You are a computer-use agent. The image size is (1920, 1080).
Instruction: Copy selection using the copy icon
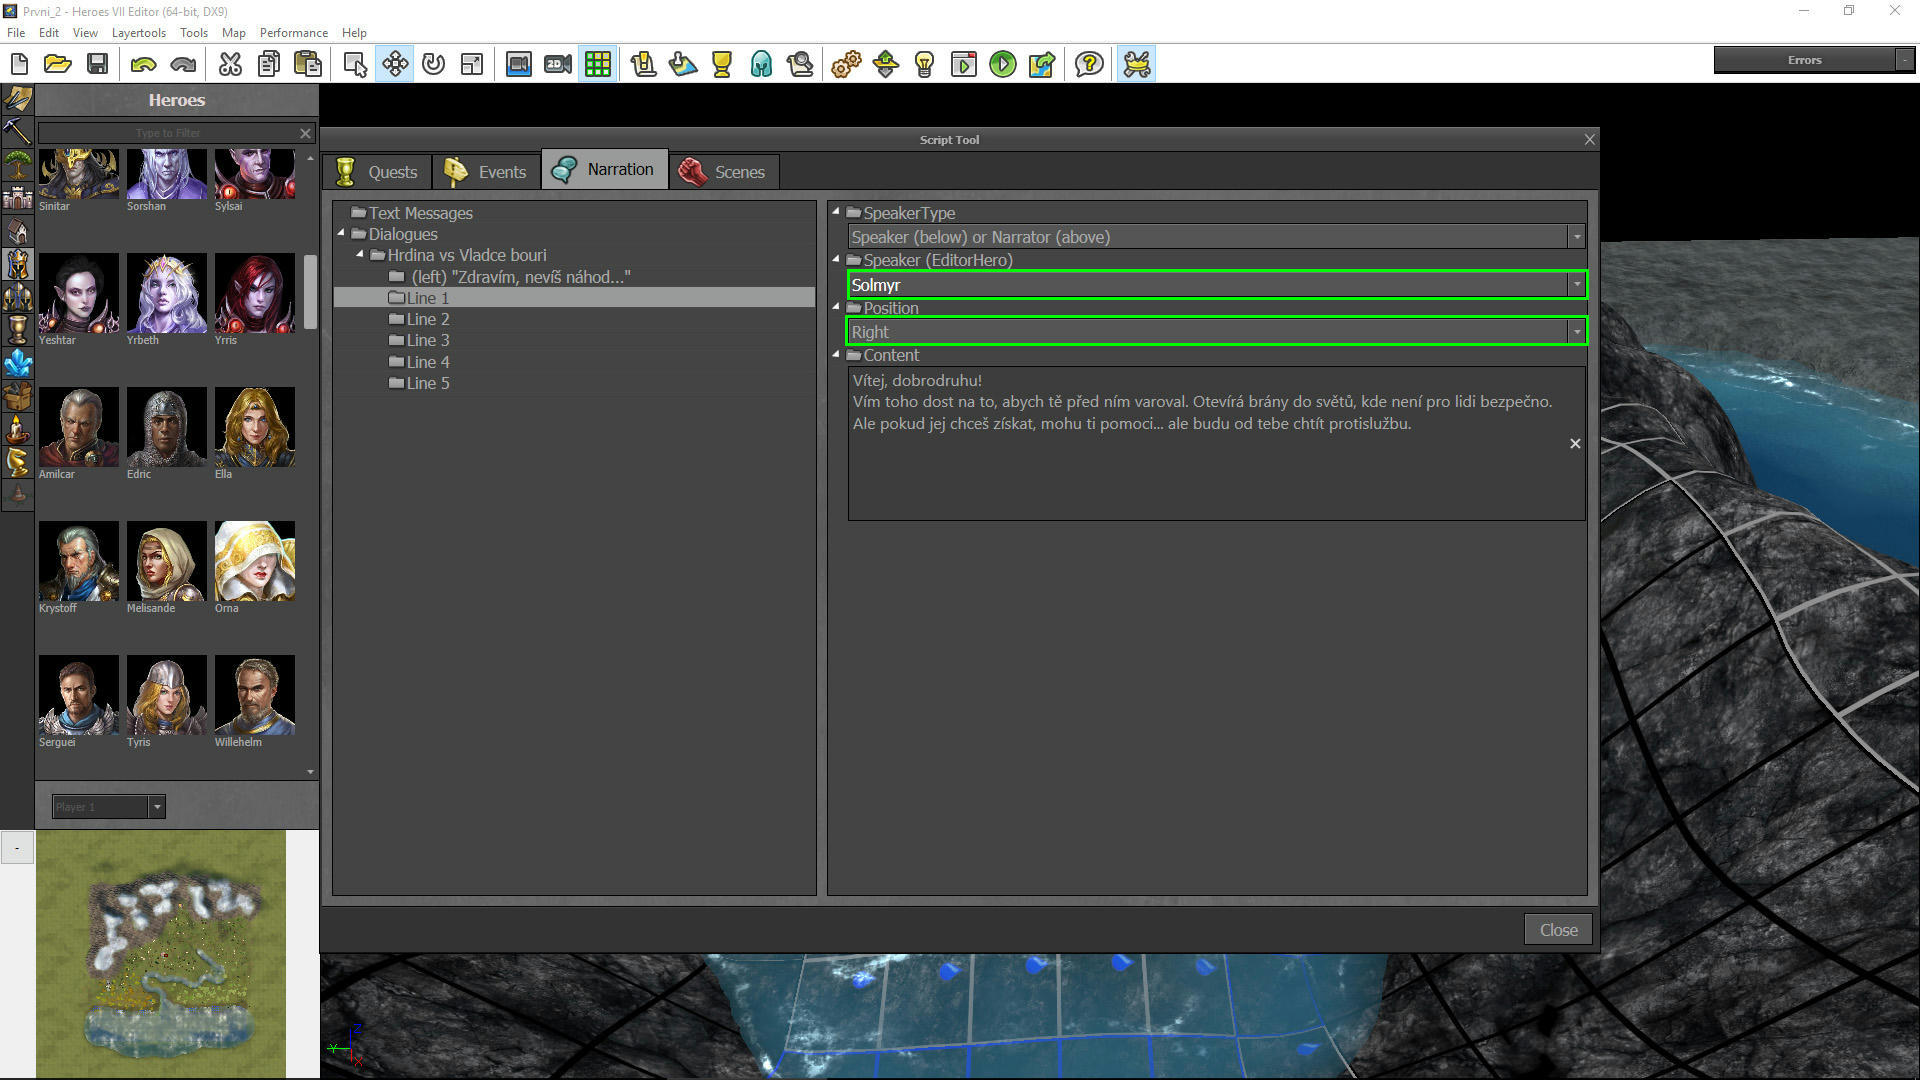[x=269, y=65]
